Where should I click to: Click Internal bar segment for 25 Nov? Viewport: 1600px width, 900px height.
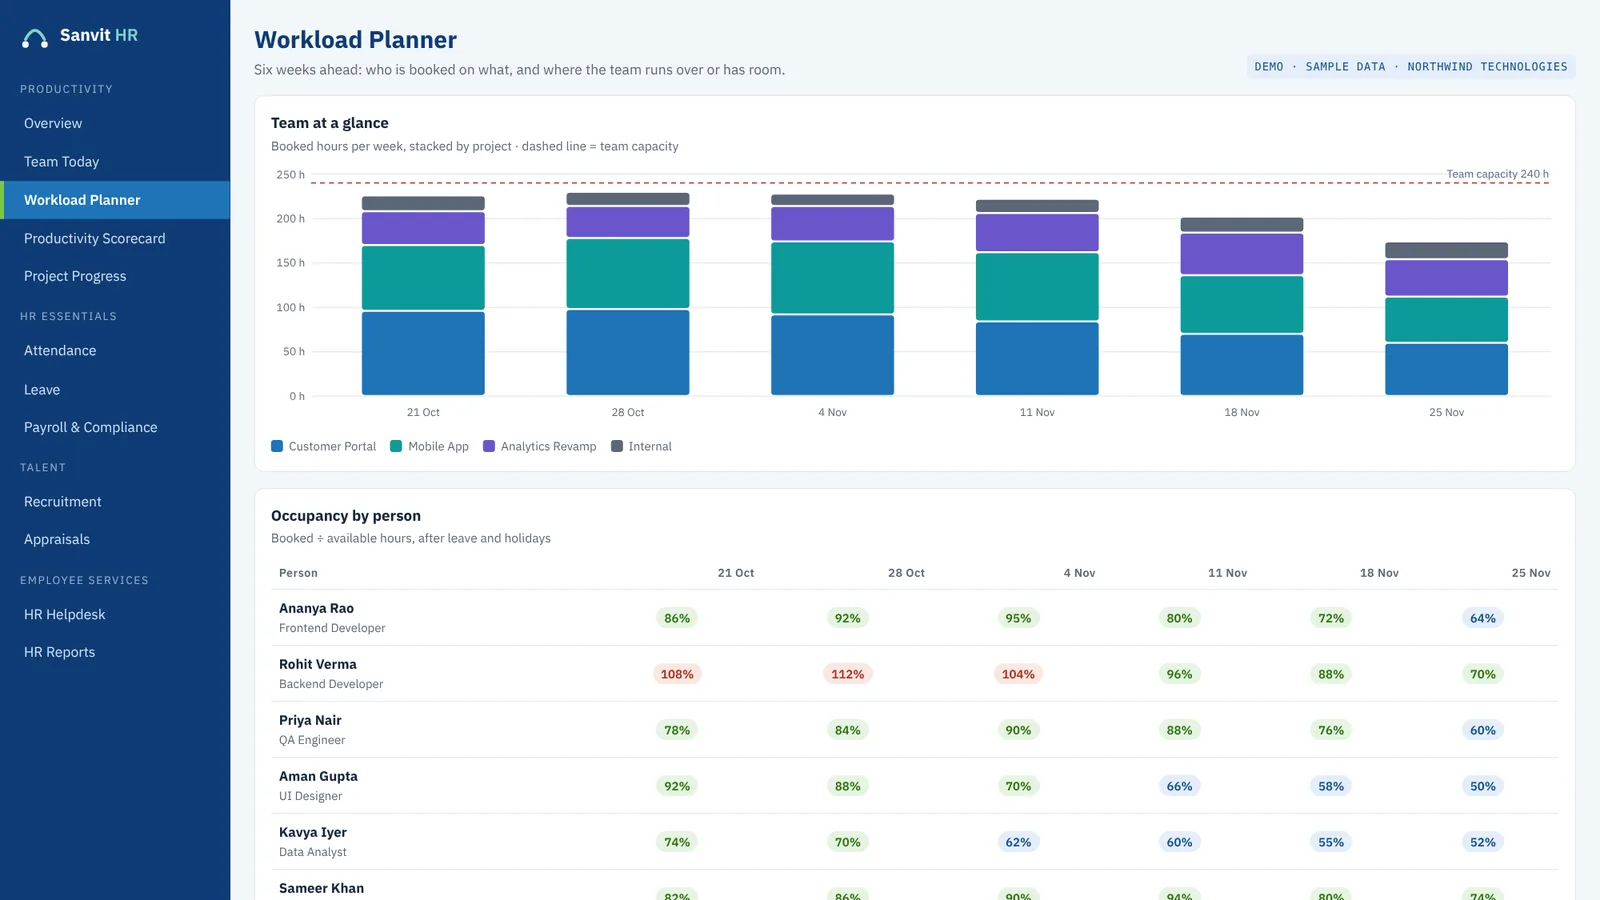coord(1446,250)
